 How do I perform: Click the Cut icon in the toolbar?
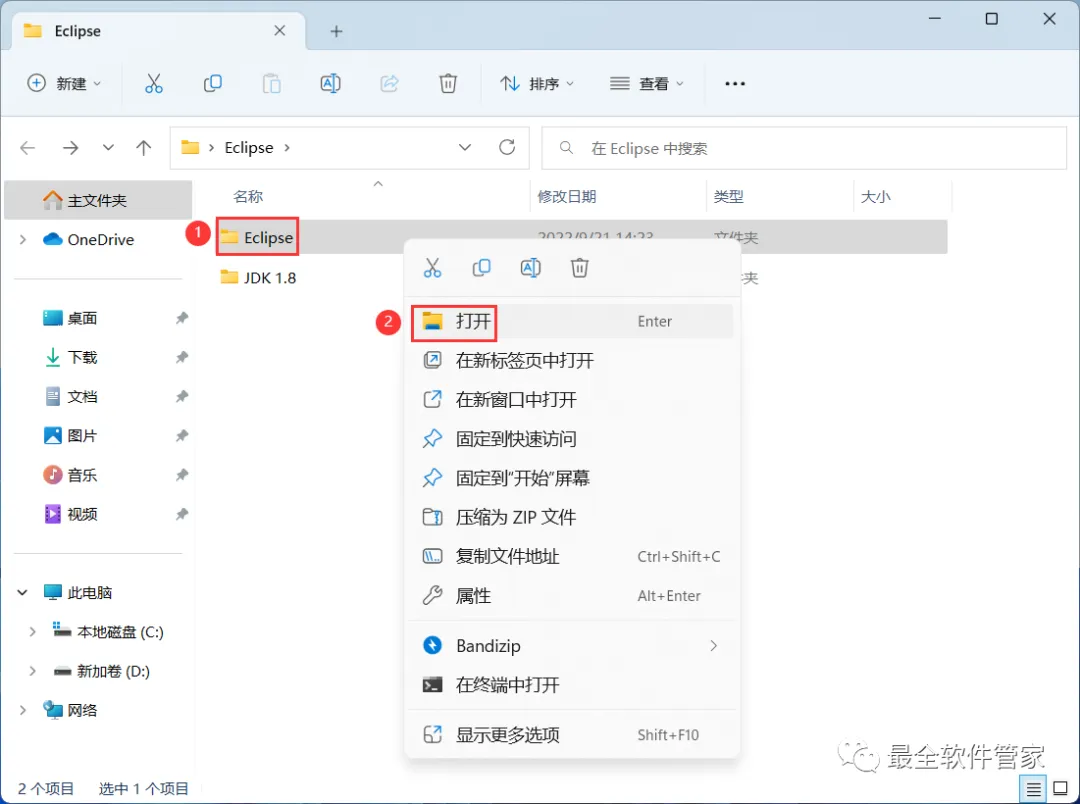tap(154, 83)
